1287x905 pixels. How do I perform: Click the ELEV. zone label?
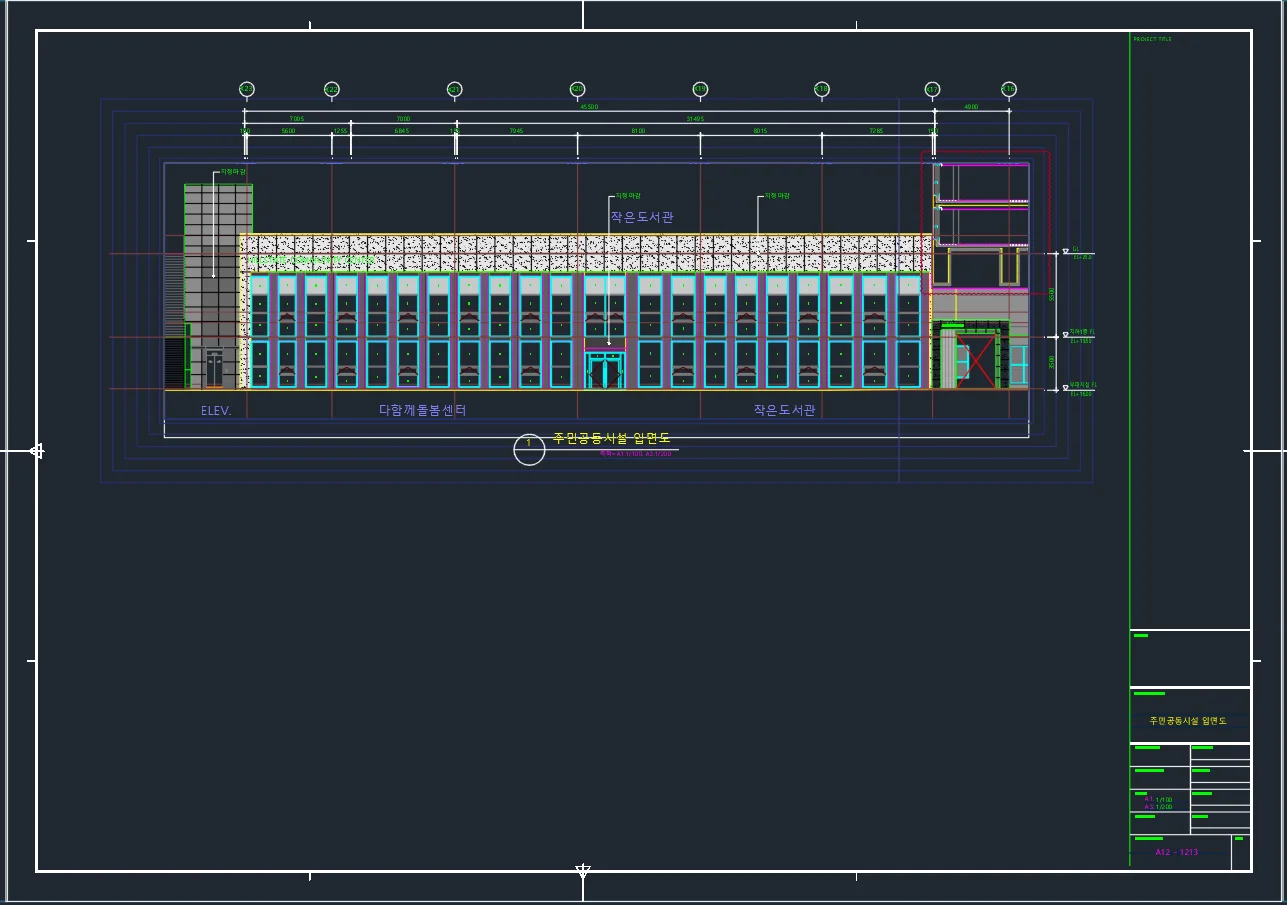pyautogui.click(x=216, y=410)
